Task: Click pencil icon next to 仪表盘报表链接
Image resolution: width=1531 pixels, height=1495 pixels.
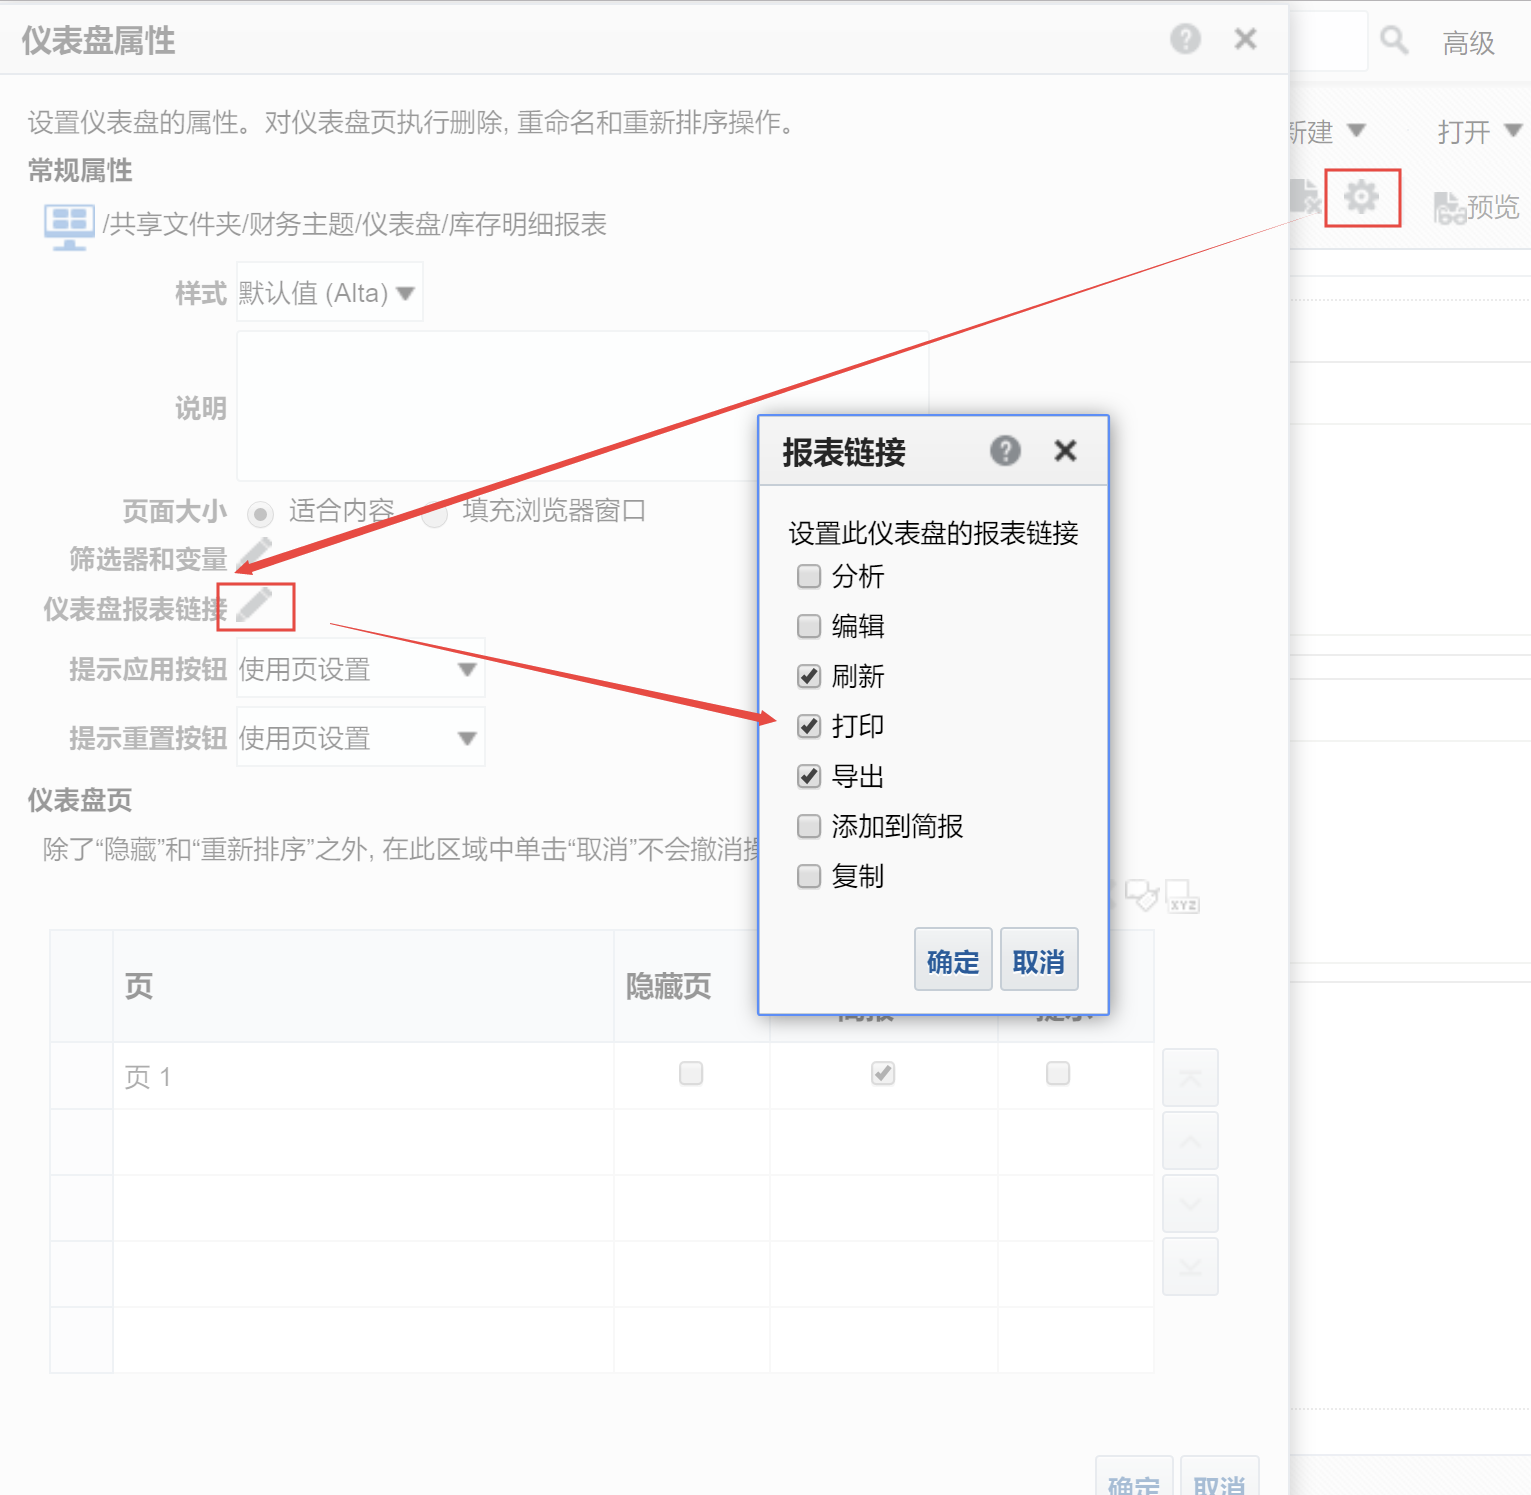Action: pos(255,606)
